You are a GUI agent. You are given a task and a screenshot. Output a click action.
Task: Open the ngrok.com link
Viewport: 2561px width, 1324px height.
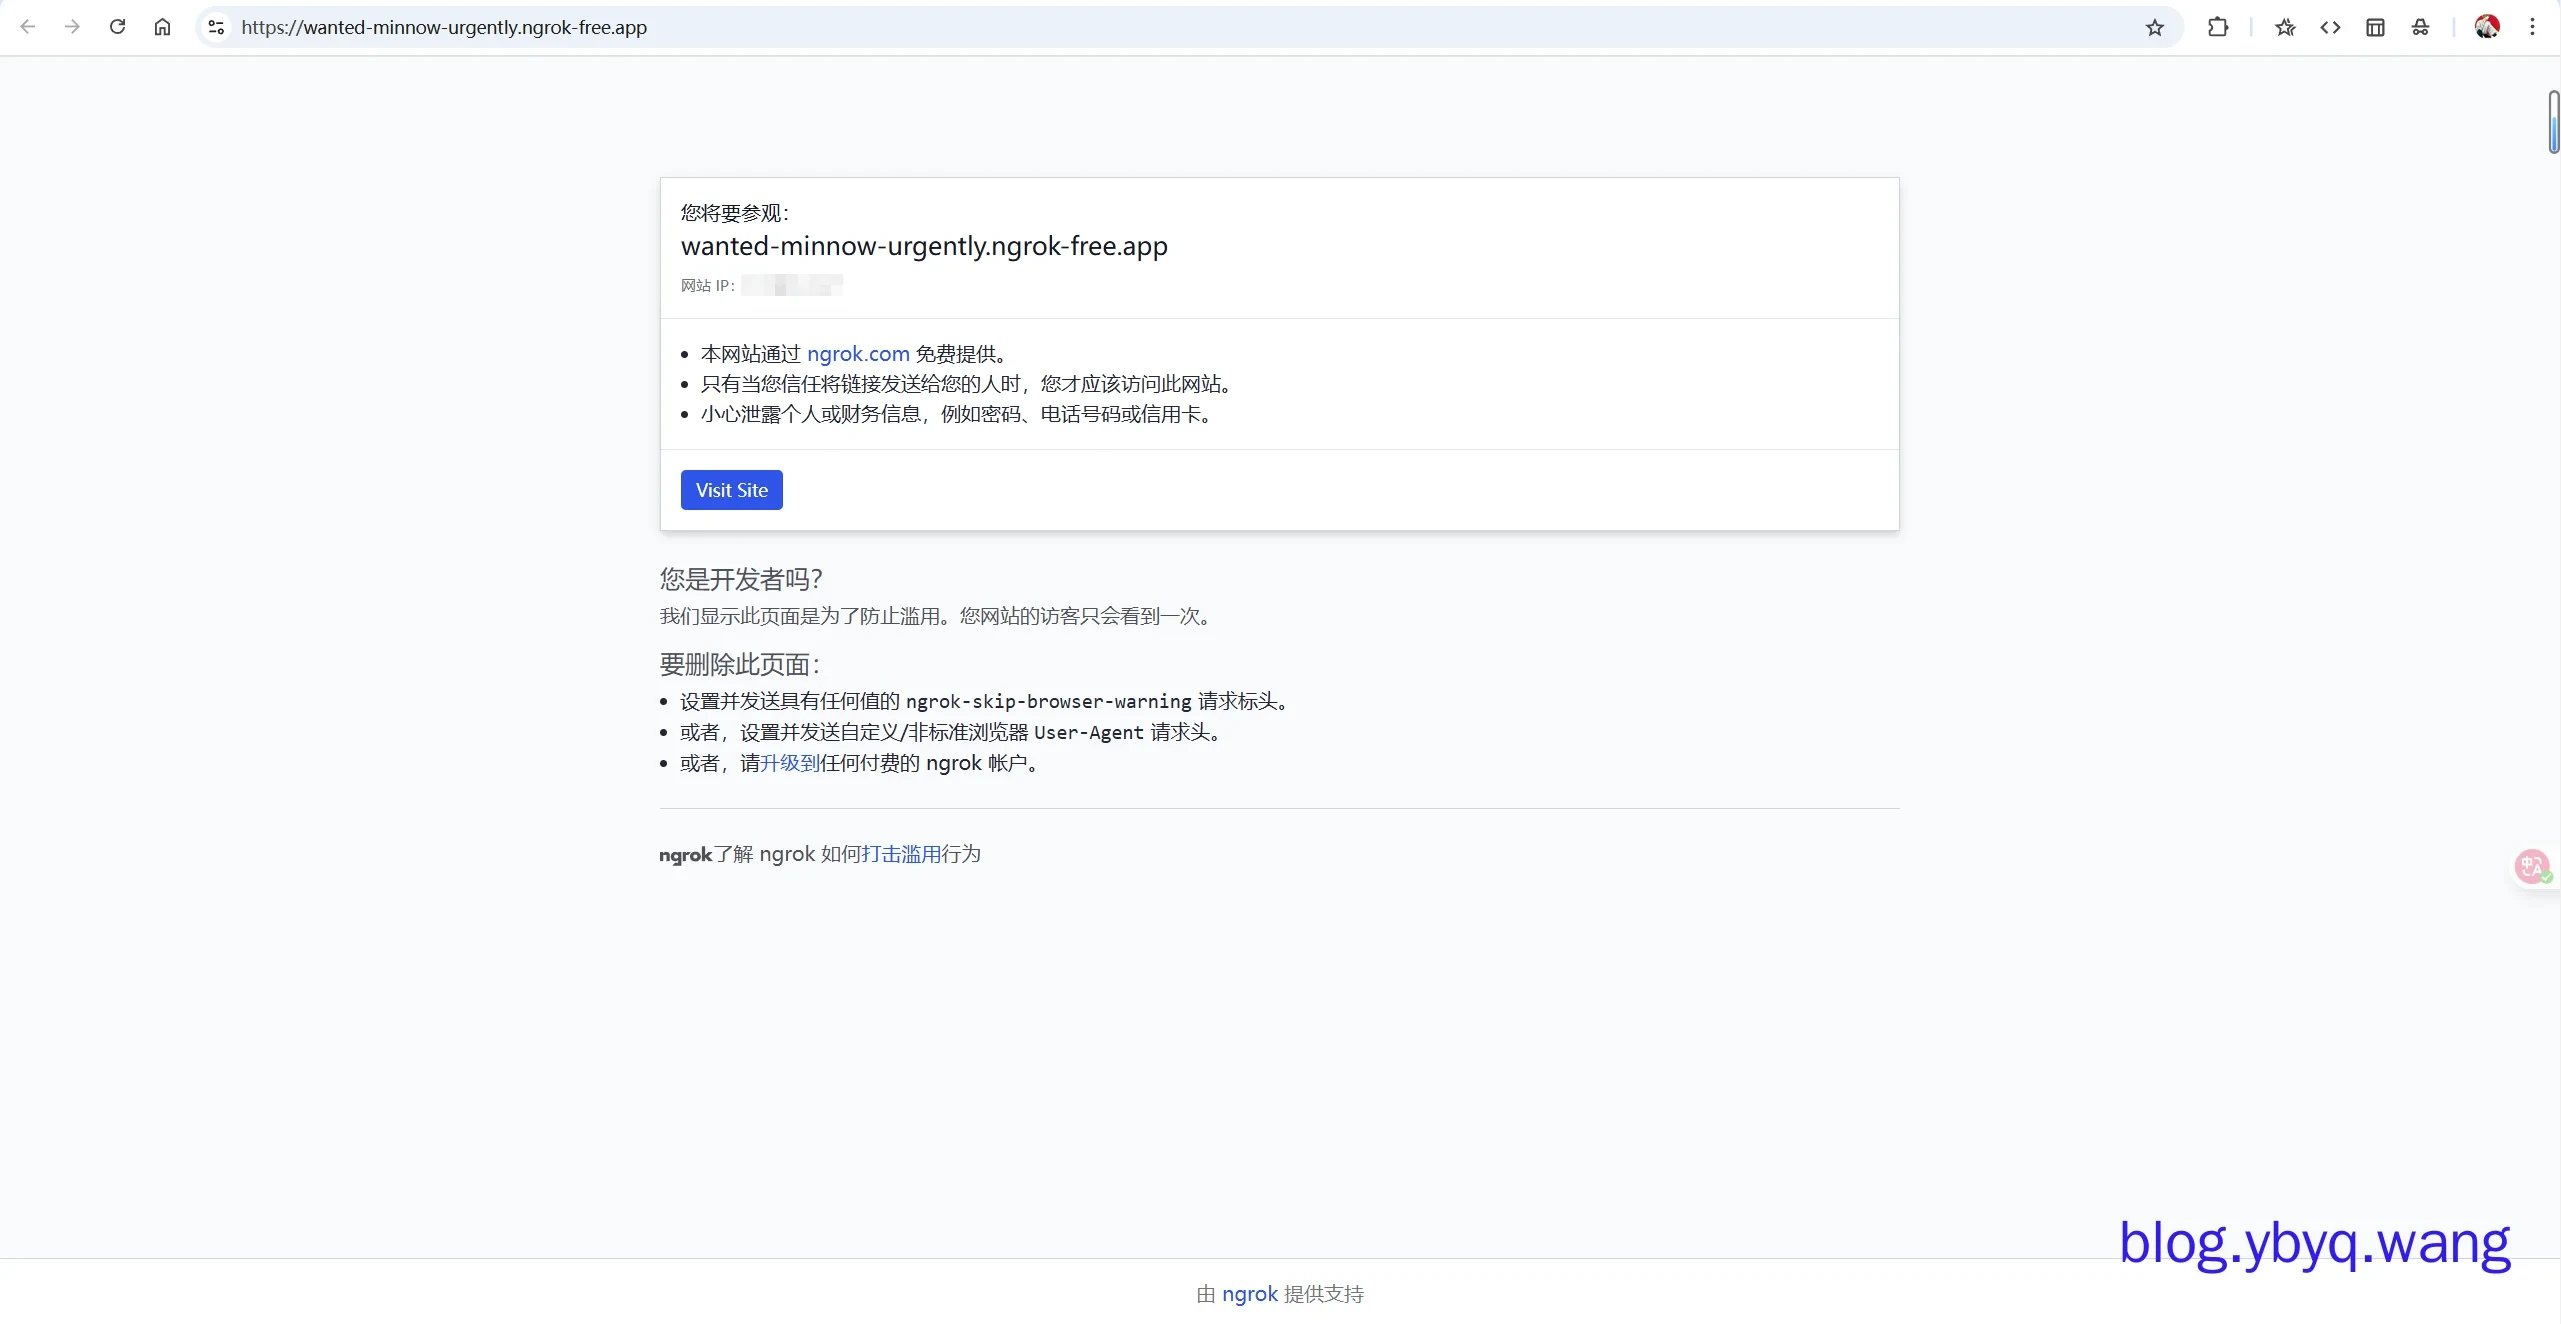point(858,354)
